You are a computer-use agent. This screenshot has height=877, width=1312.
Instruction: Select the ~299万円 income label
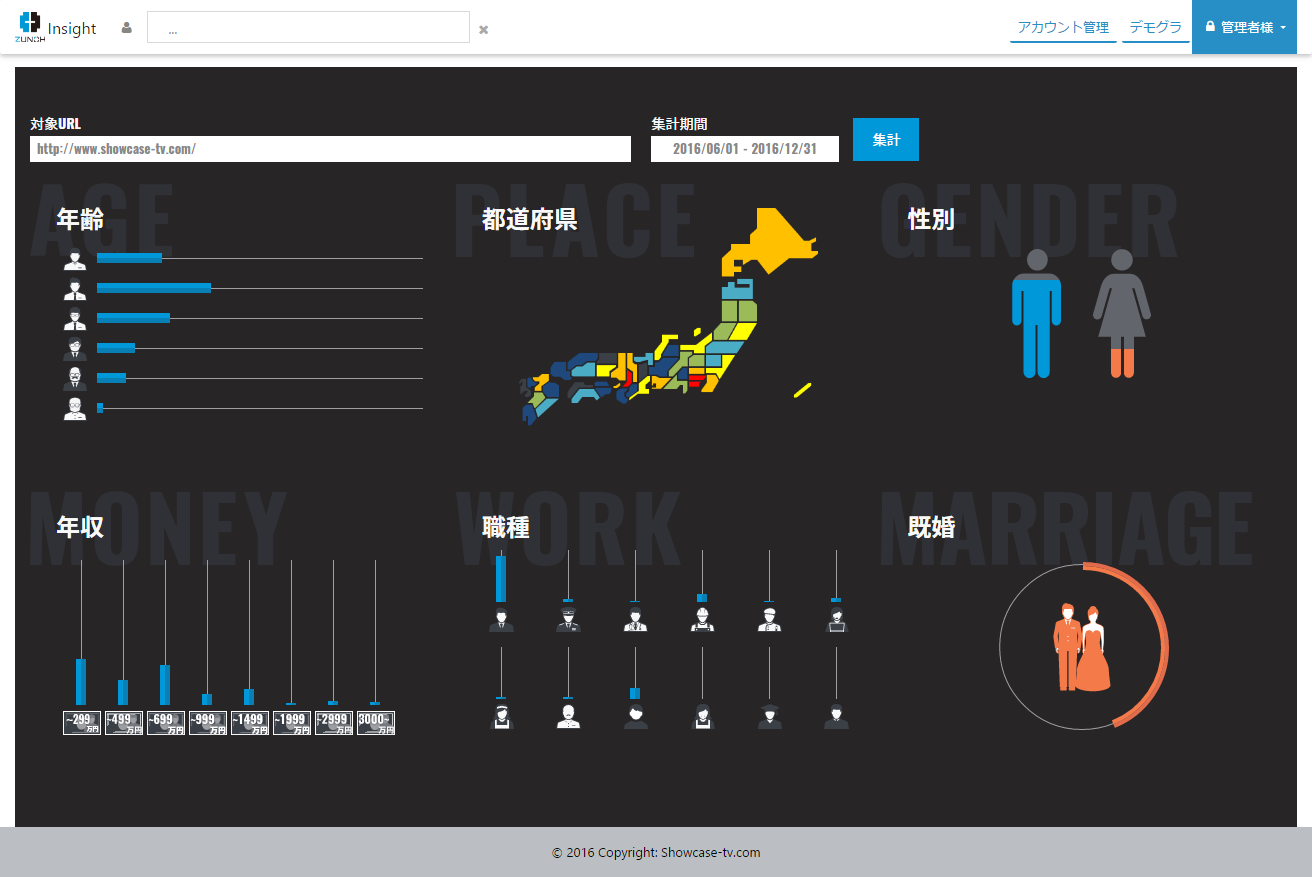[x=82, y=723]
